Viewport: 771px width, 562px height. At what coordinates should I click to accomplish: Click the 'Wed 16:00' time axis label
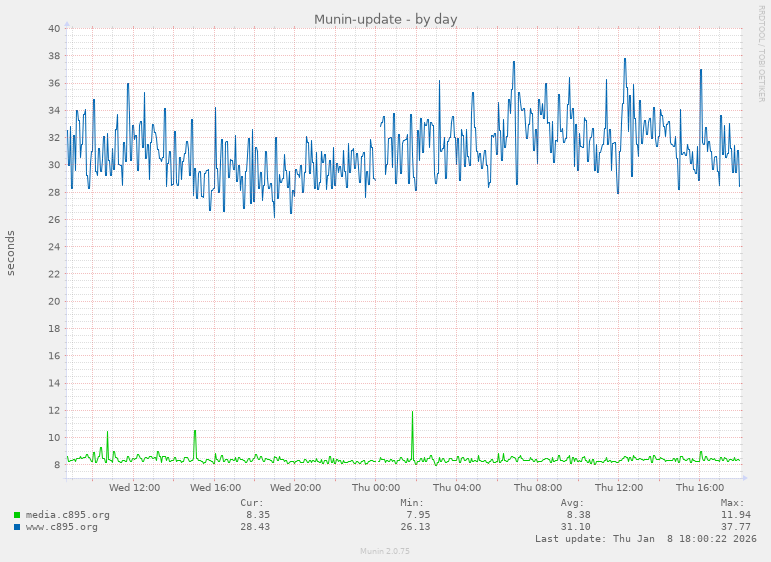click(x=215, y=488)
